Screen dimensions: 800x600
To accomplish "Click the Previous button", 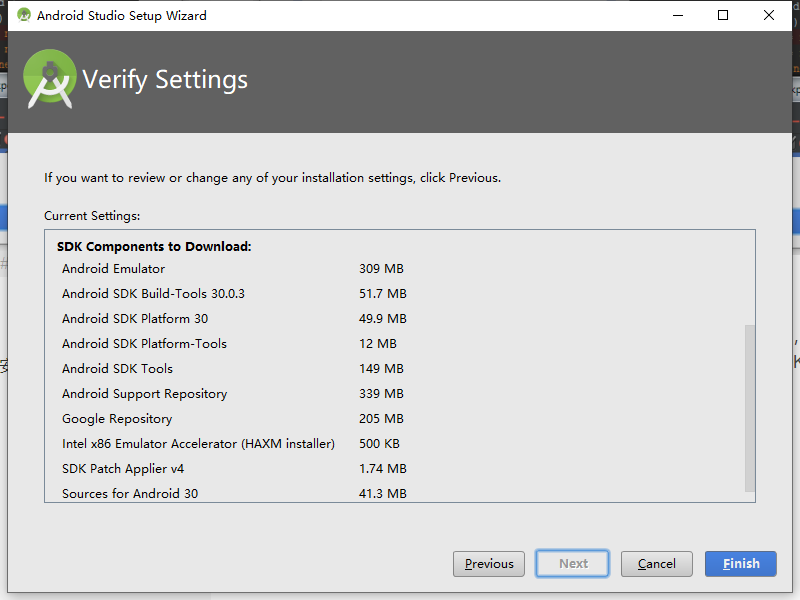I will [489, 564].
